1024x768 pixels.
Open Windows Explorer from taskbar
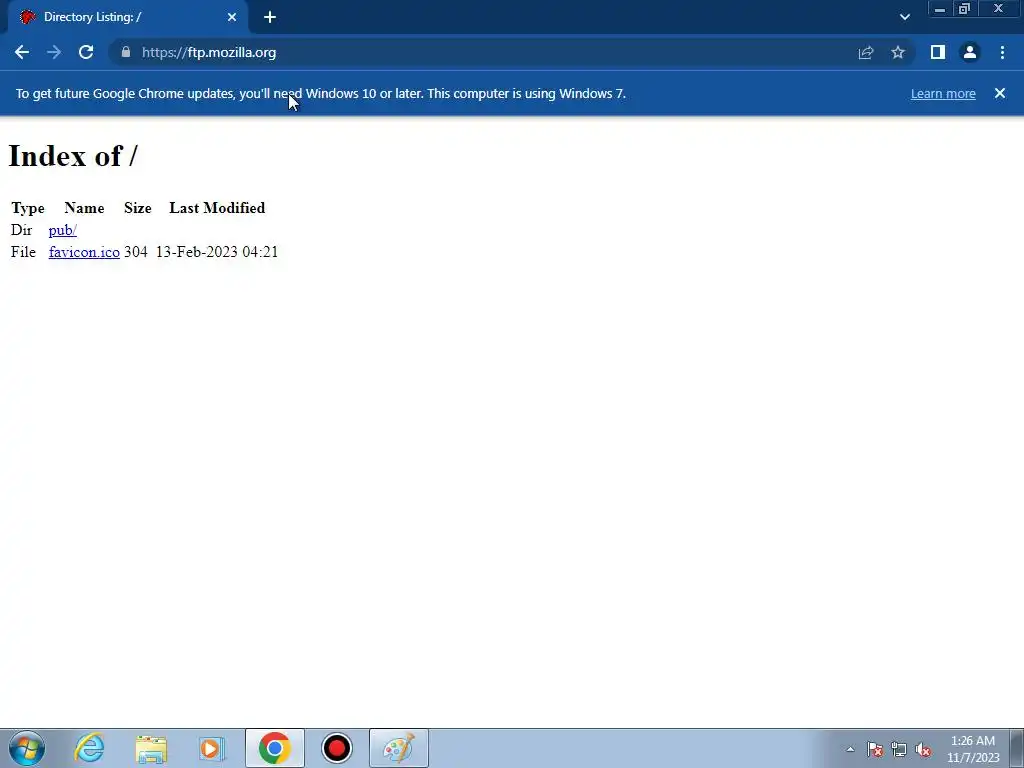pos(152,748)
